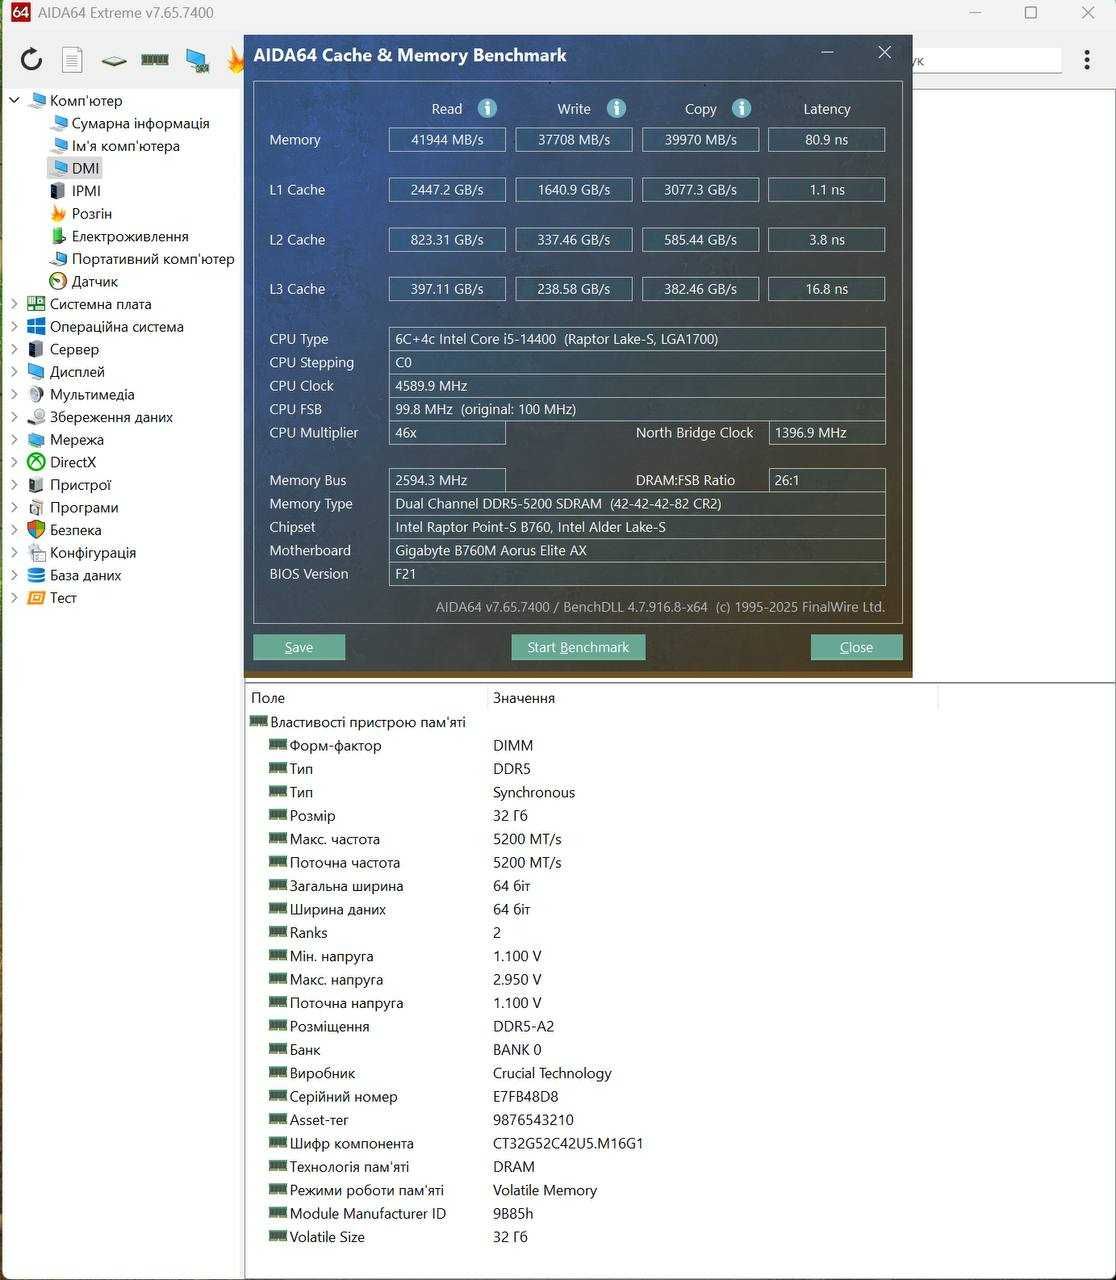Select Ім'я комп'ютера in the tree
1116x1280 pixels.
pyautogui.click(x=125, y=146)
